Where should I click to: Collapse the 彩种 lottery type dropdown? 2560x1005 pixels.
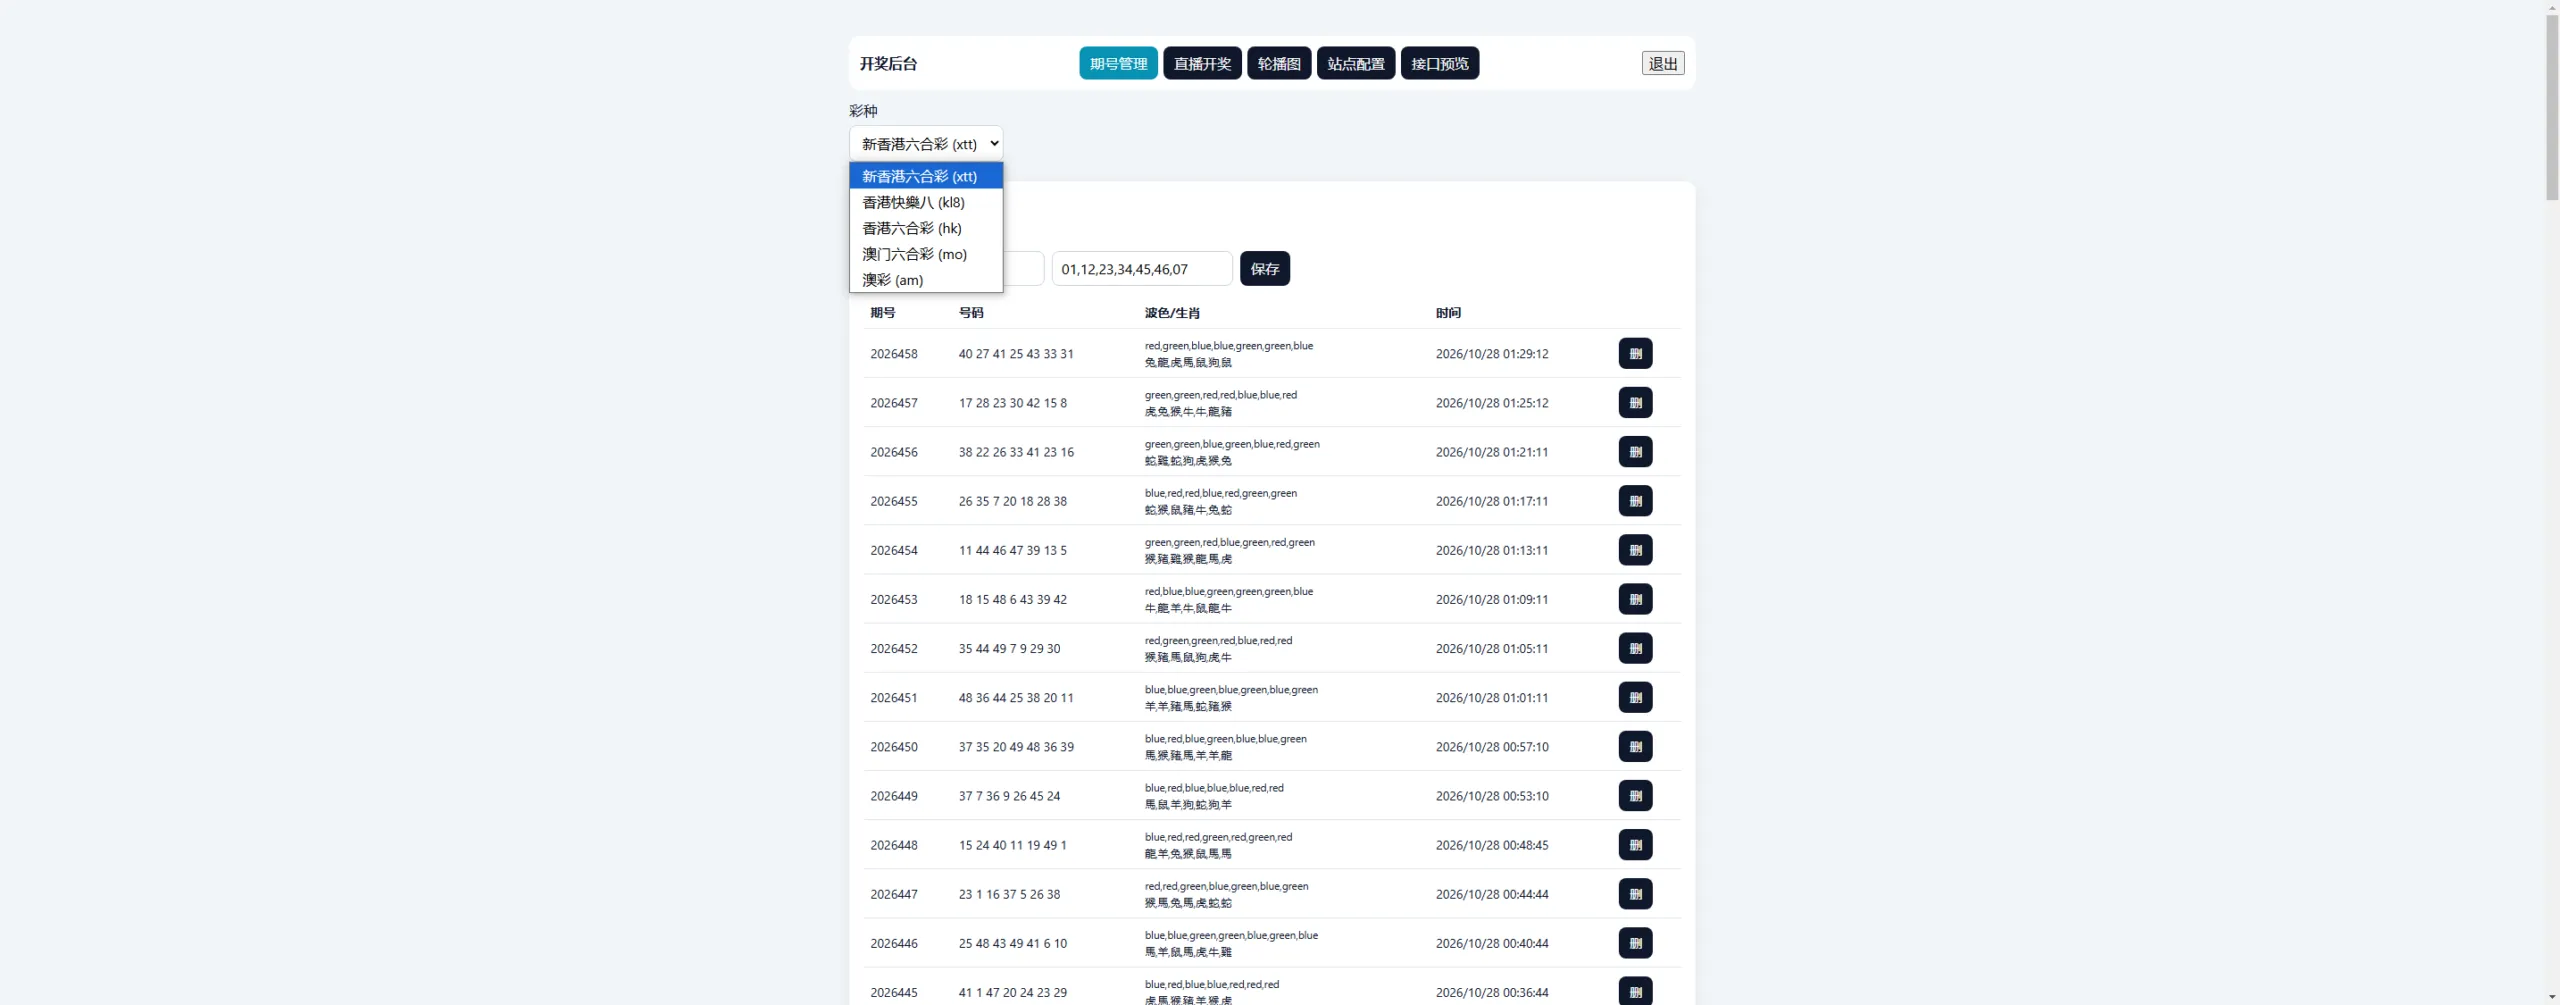pyautogui.click(x=926, y=143)
